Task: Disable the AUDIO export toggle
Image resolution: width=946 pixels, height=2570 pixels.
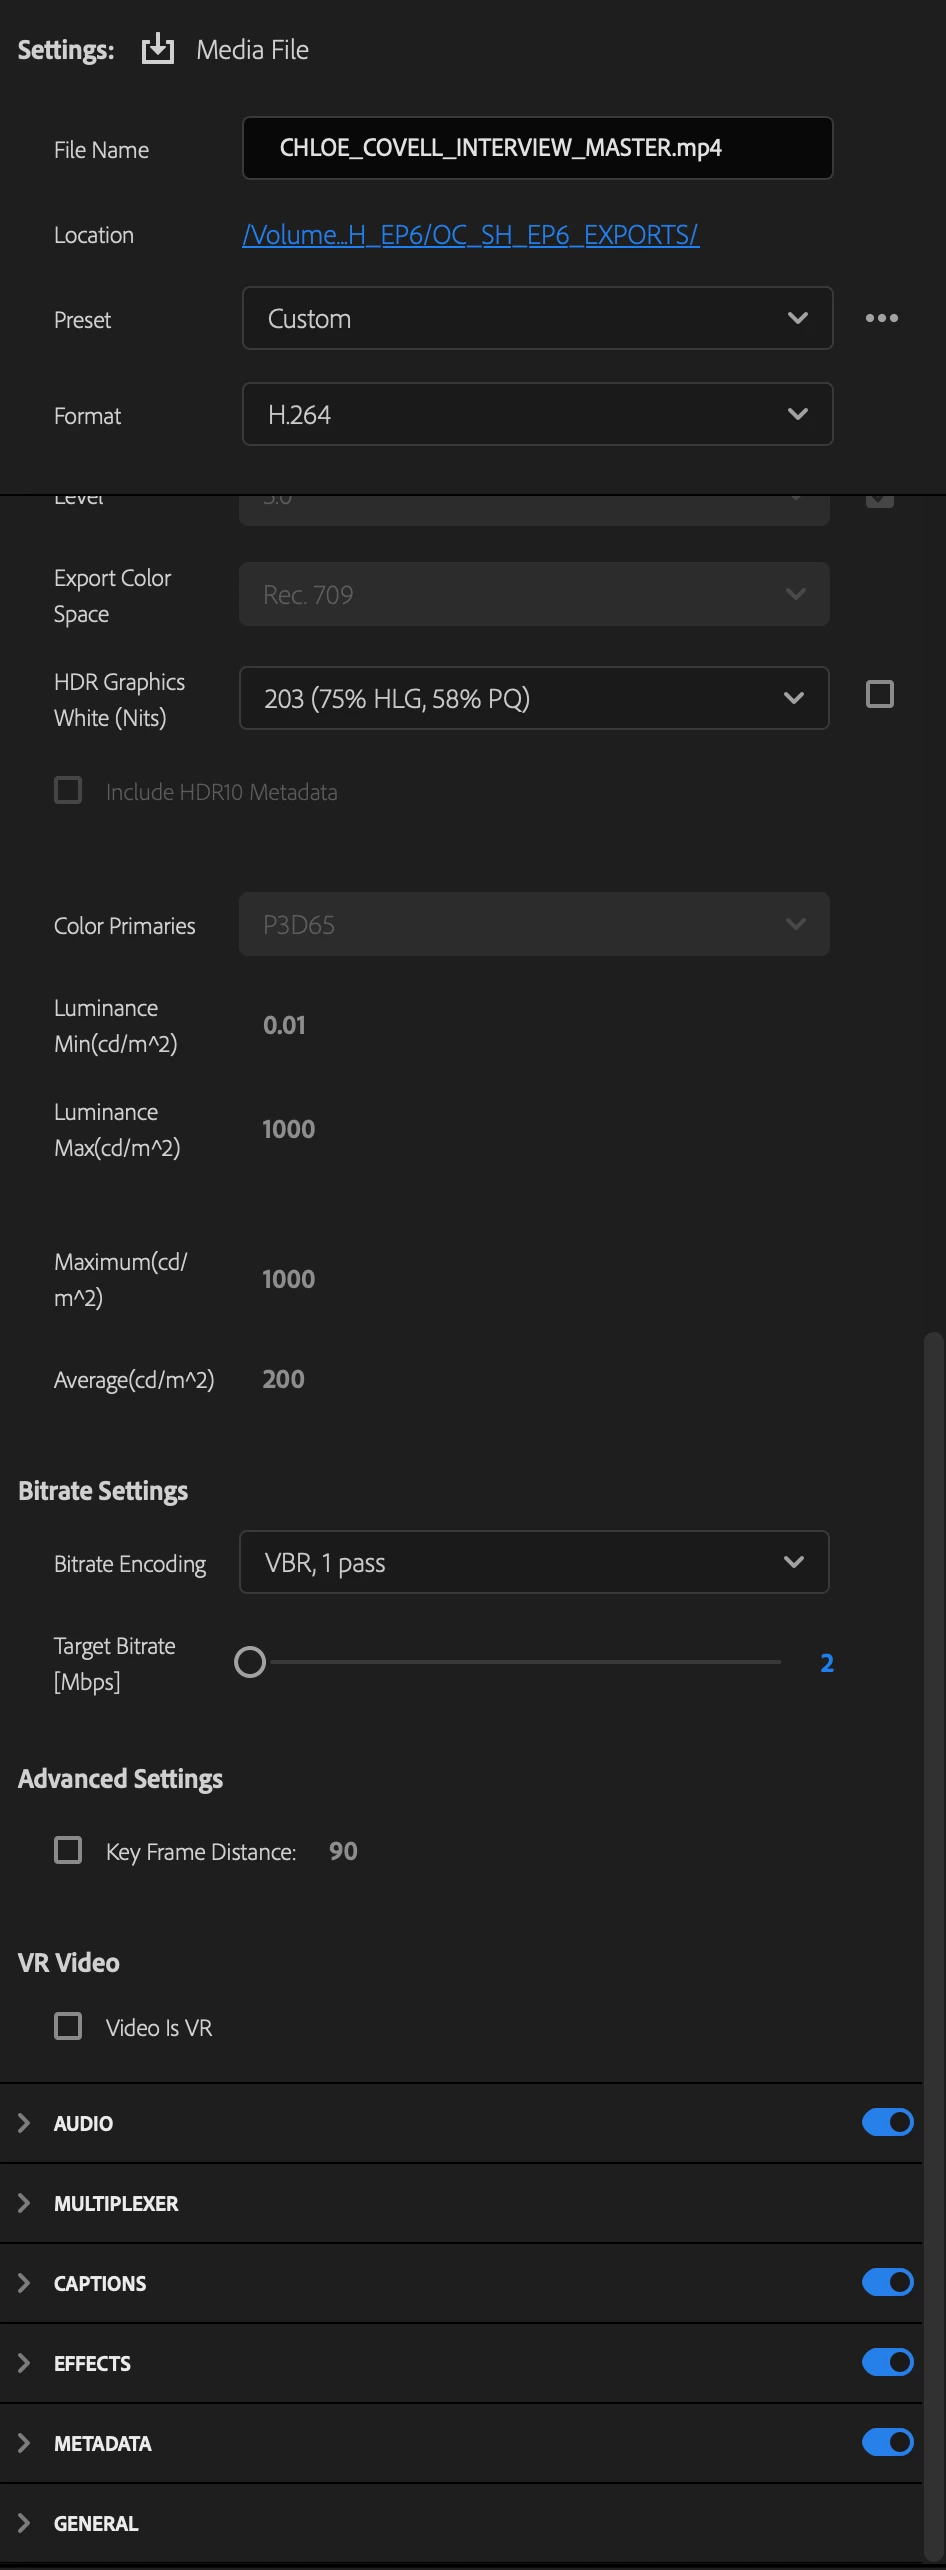Action: (x=887, y=2122)
